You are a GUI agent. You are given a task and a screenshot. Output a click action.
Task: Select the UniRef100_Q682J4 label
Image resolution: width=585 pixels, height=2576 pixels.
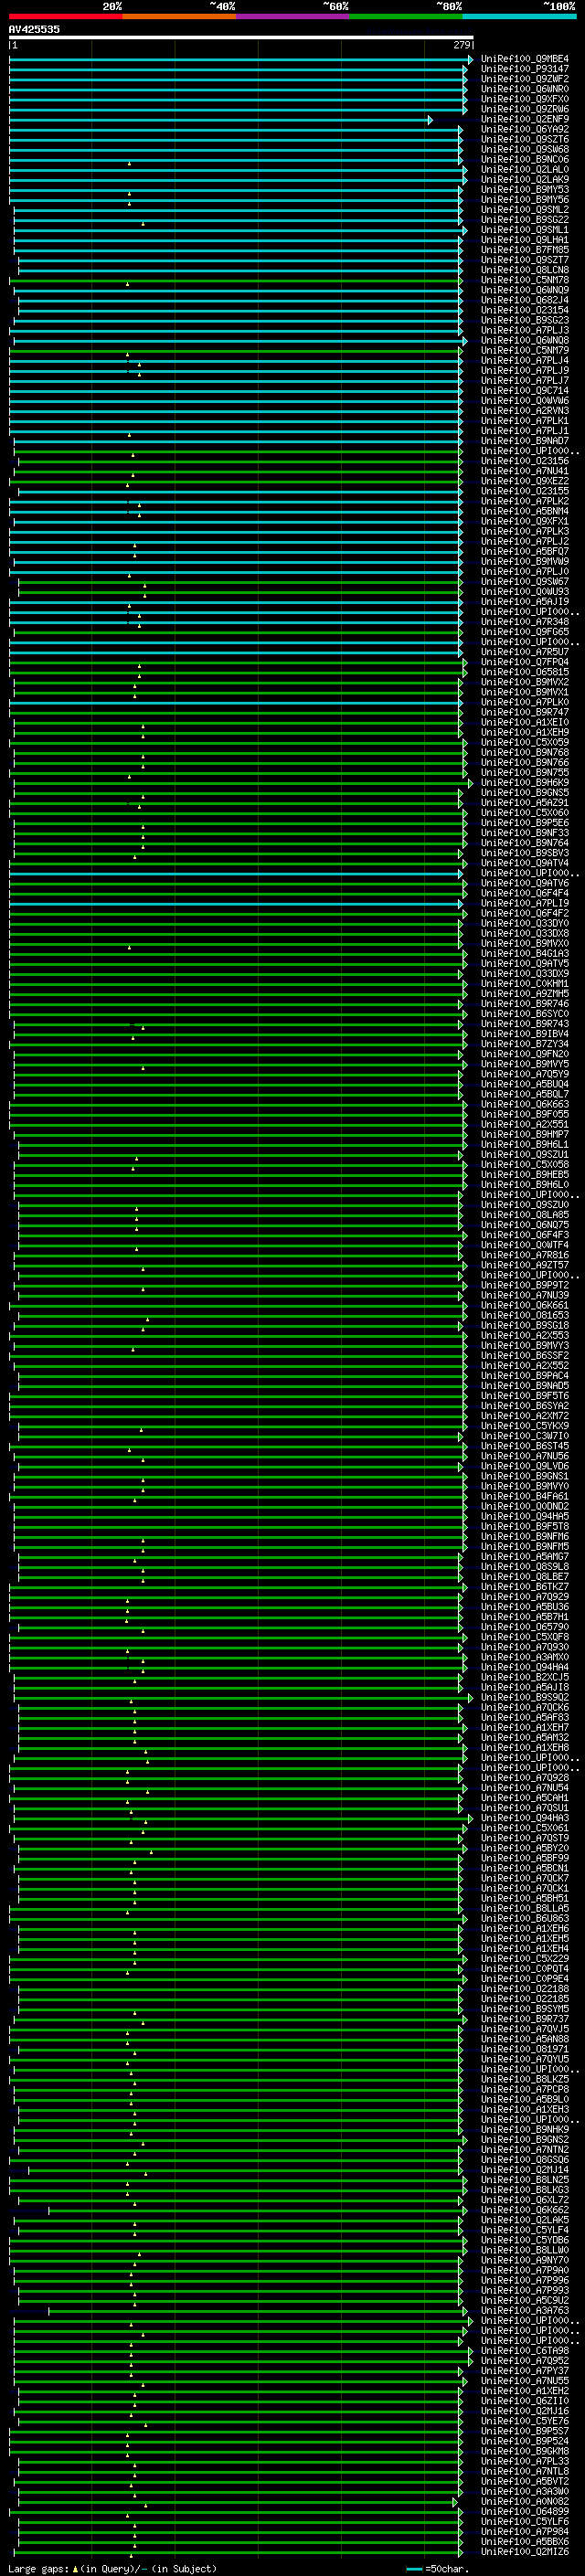(x=525, y=300)
